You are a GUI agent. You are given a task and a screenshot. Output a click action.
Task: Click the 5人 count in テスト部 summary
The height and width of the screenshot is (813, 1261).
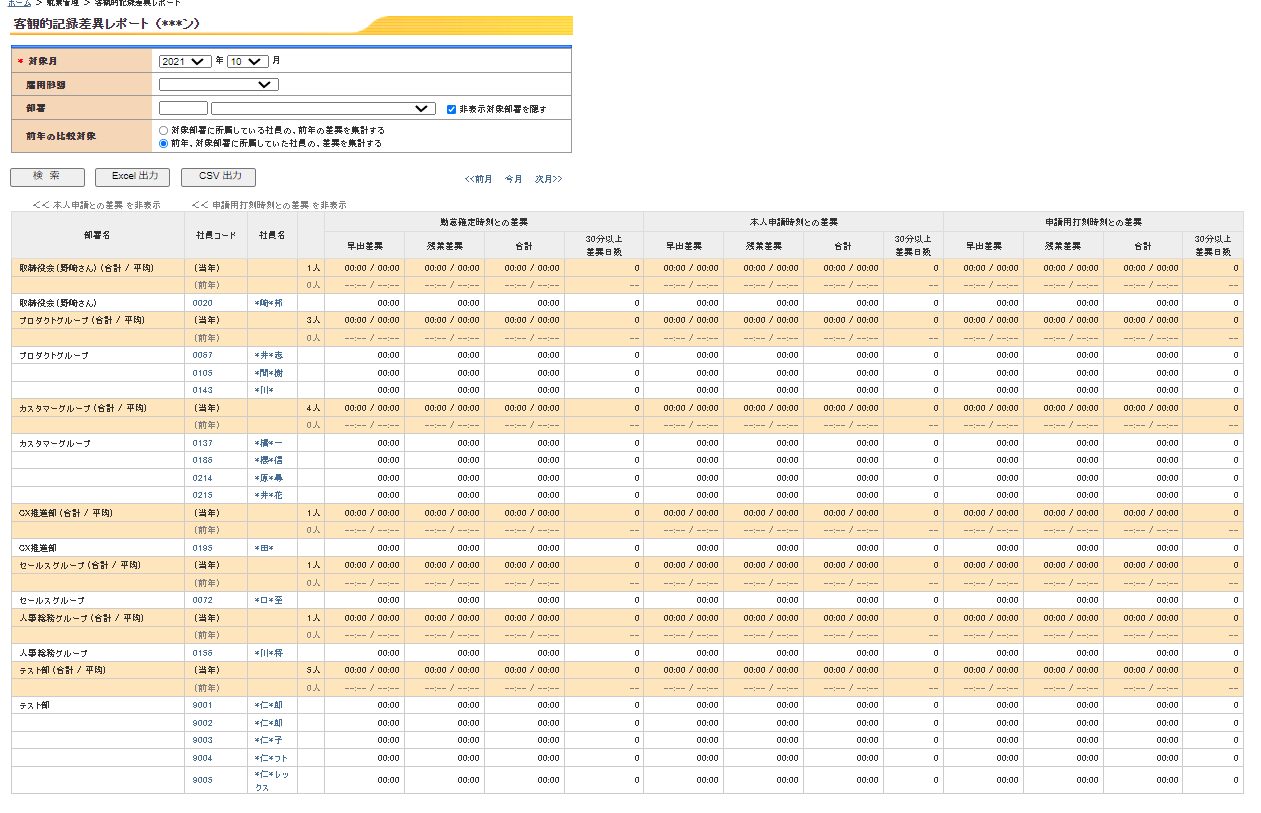click(x=313, y=670)
